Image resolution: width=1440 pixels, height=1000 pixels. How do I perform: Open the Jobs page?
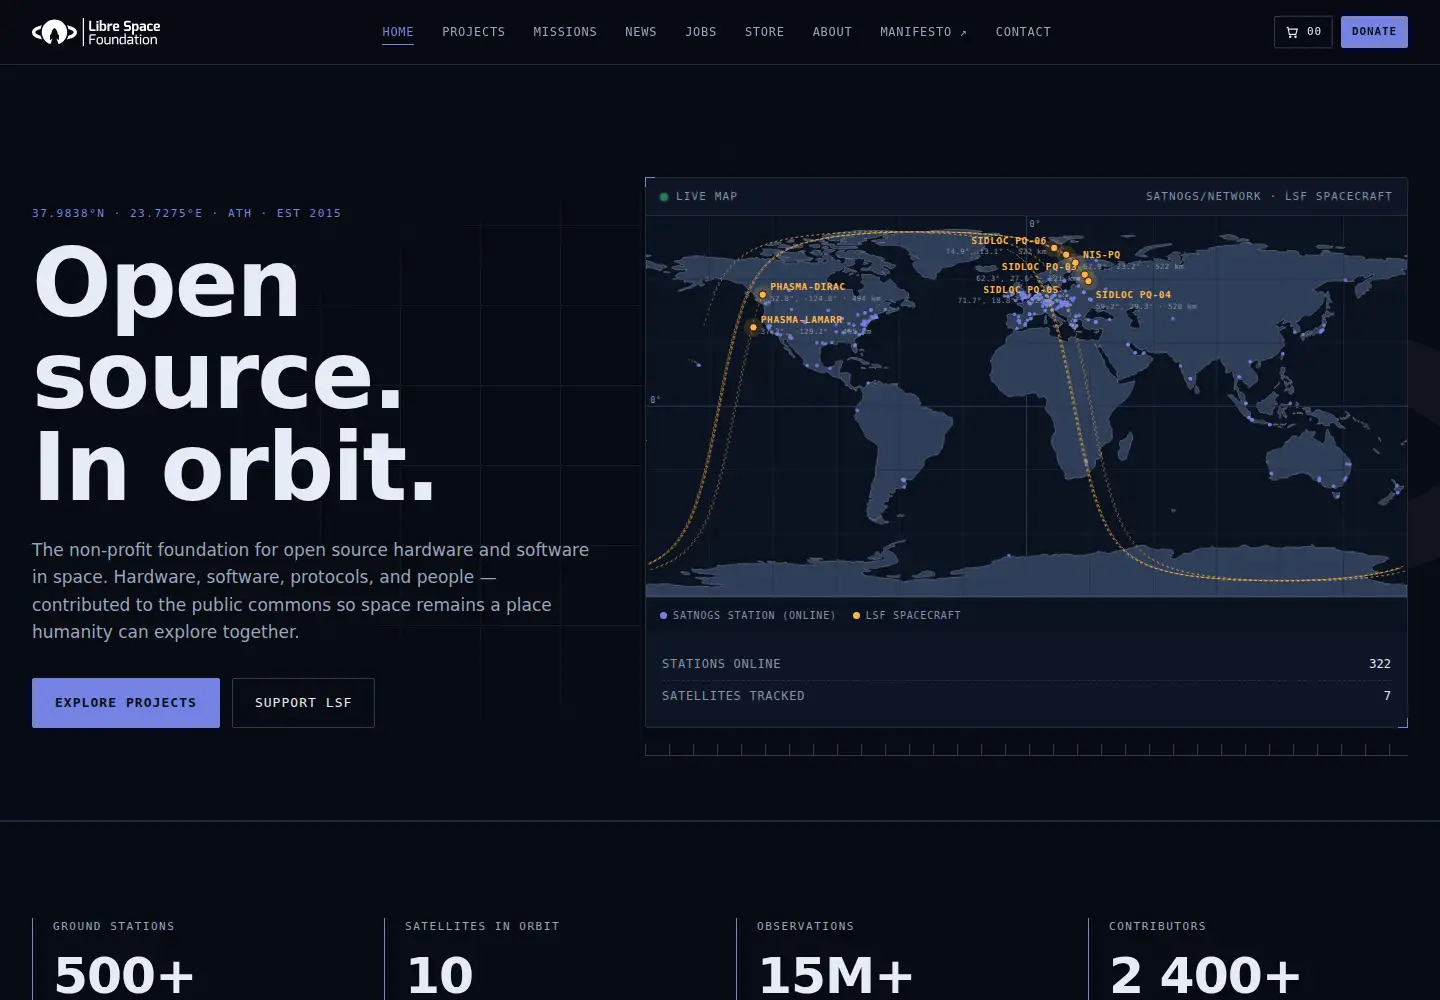[x=701, y=32]
